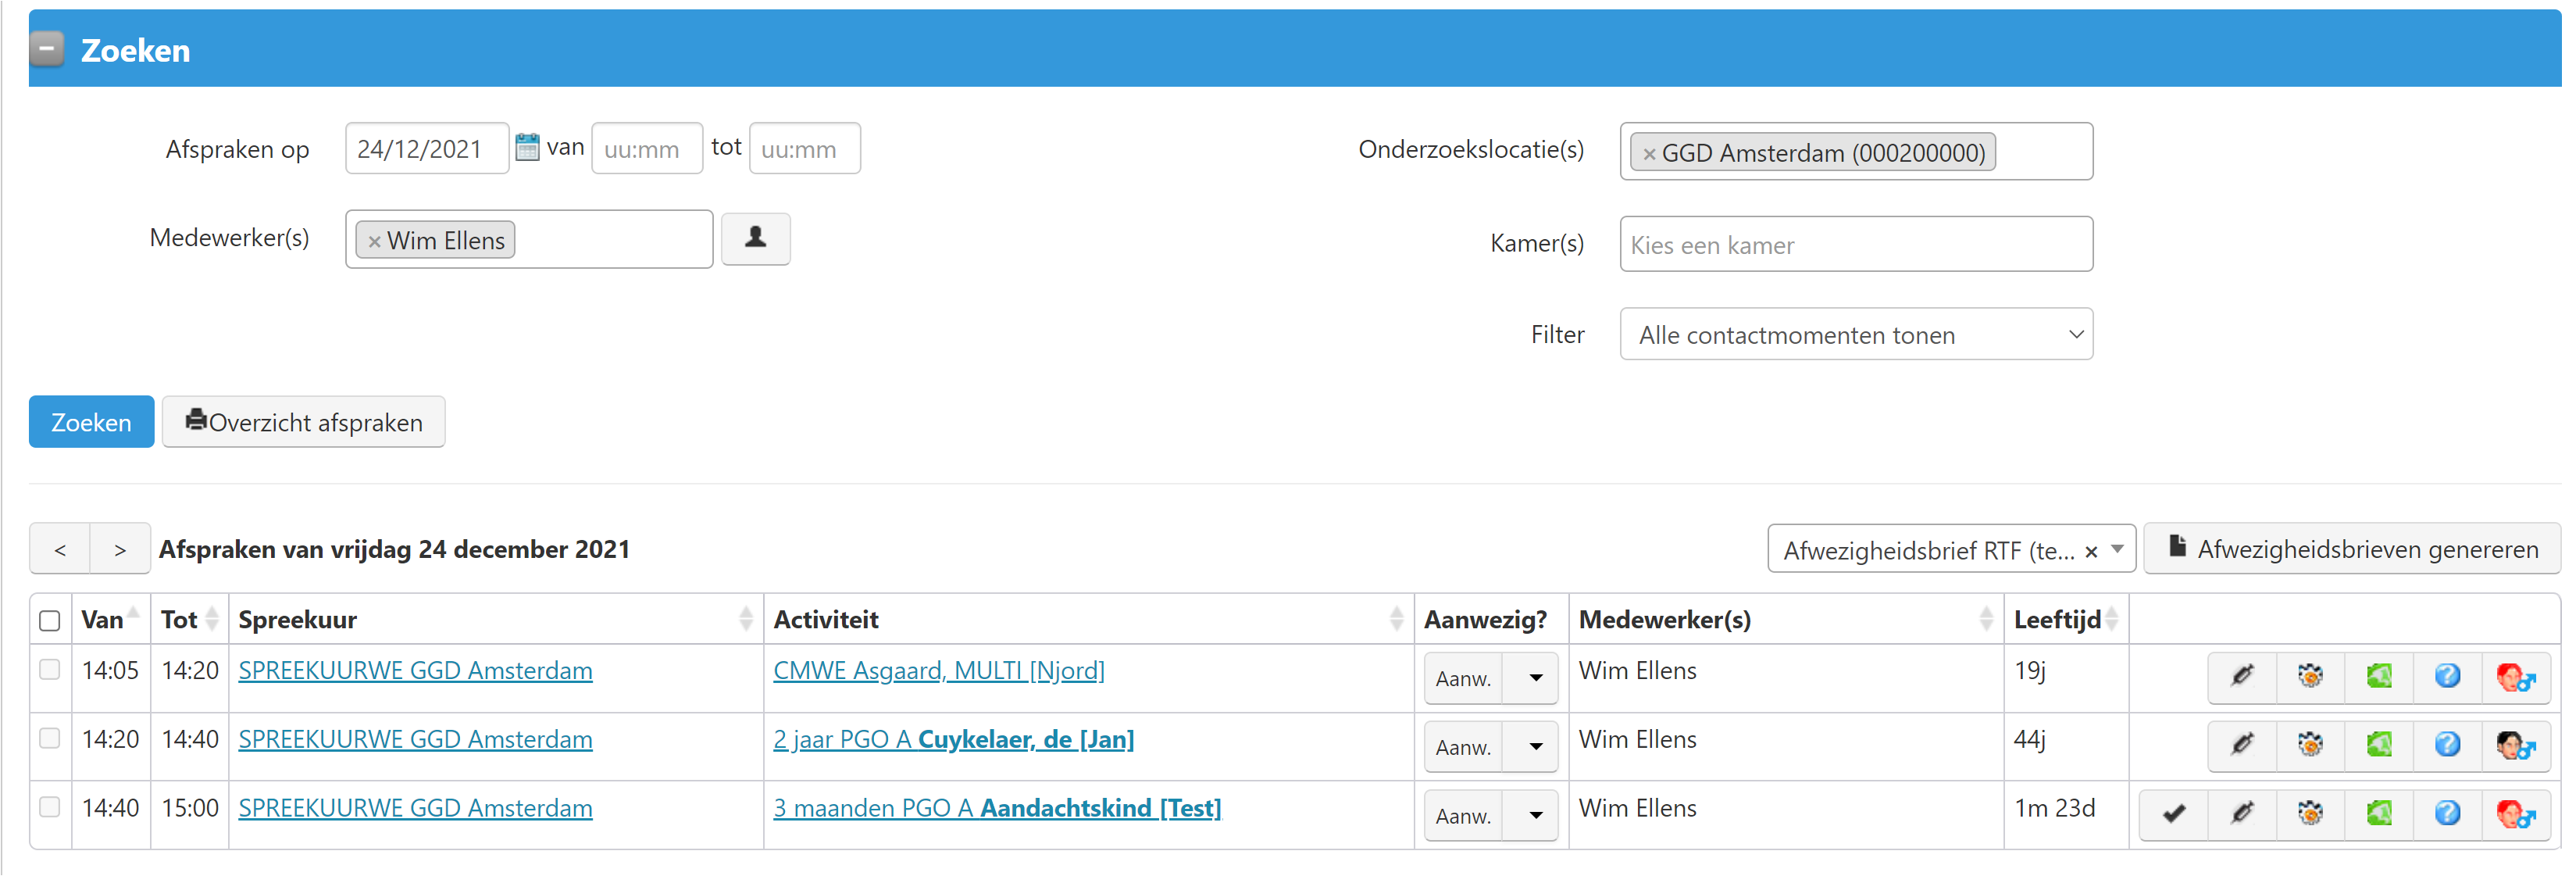Click the green icon in the 14:40 row
The height and width of the screenshot is (876, 2576).
pyautogui.click(x=2379, y=814)
